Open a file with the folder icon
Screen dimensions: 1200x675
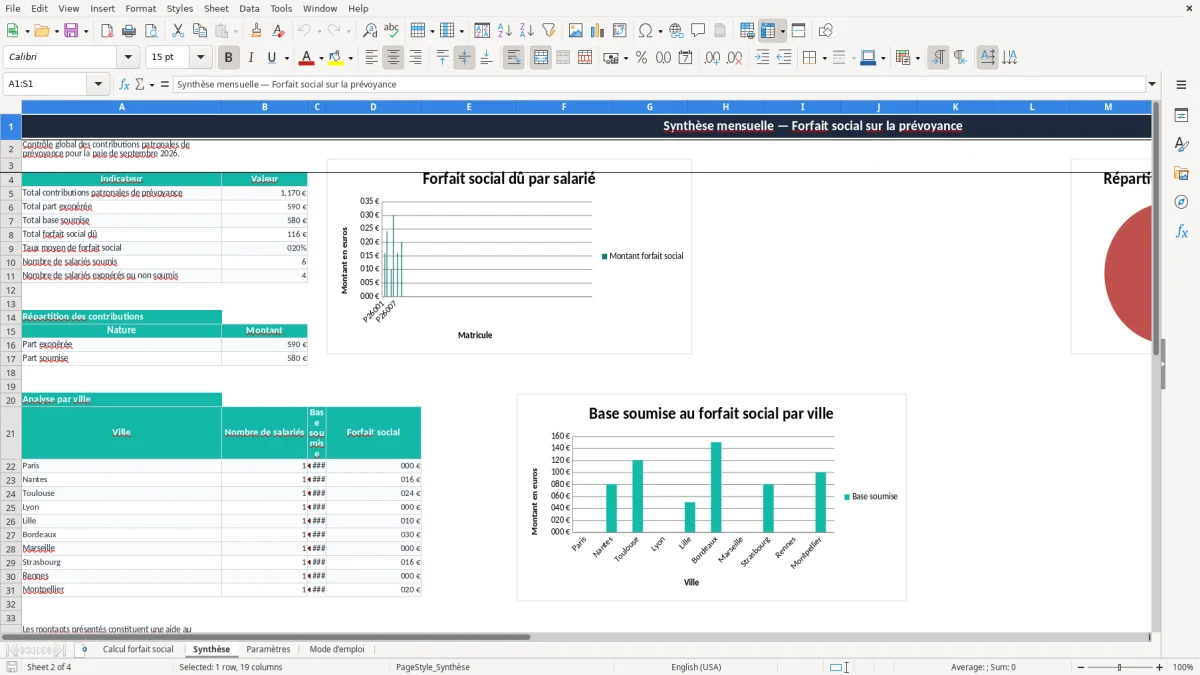tap(42, 31)
